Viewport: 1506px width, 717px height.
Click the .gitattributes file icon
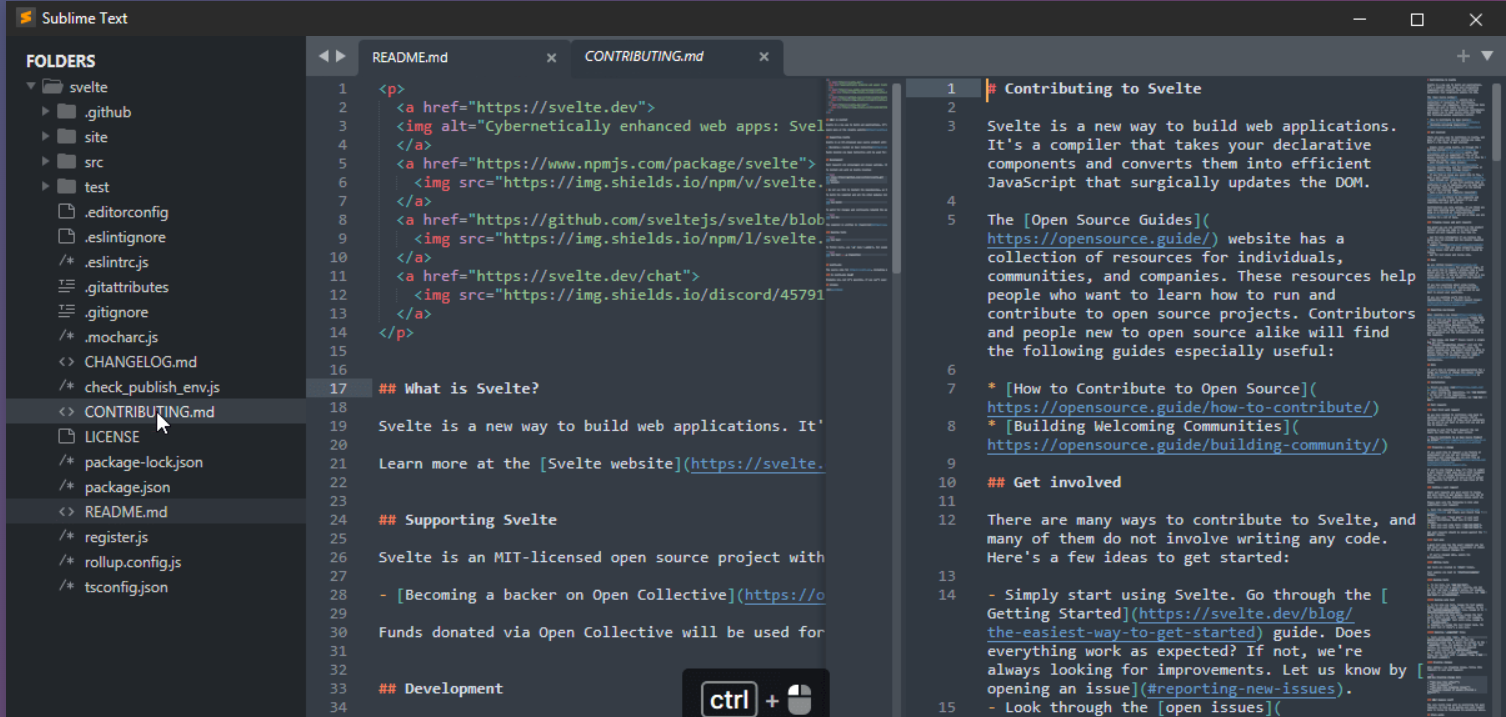(67, 287)
